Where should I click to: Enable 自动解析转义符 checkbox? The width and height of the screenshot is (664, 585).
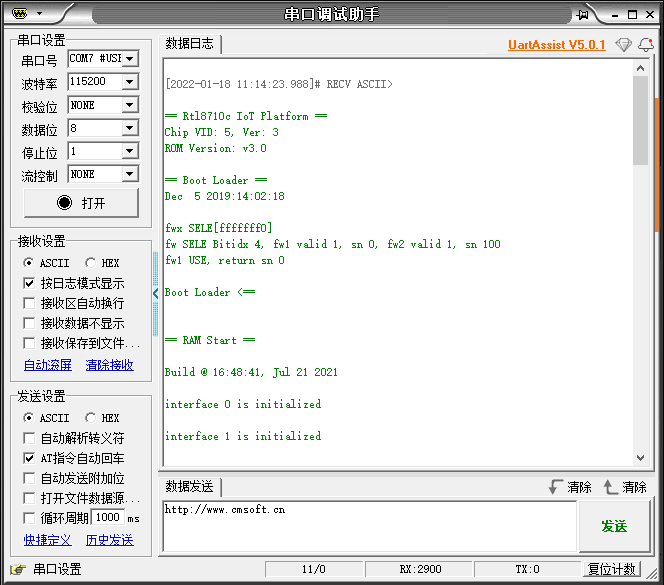click(29, 438)
